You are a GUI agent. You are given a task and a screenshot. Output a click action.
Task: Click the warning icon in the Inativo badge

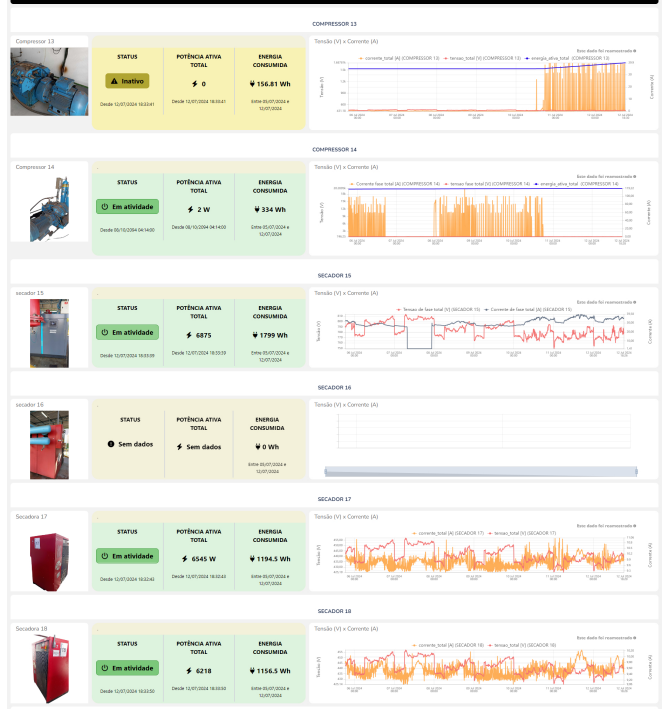pyautogui.click(x=114, y=81)
